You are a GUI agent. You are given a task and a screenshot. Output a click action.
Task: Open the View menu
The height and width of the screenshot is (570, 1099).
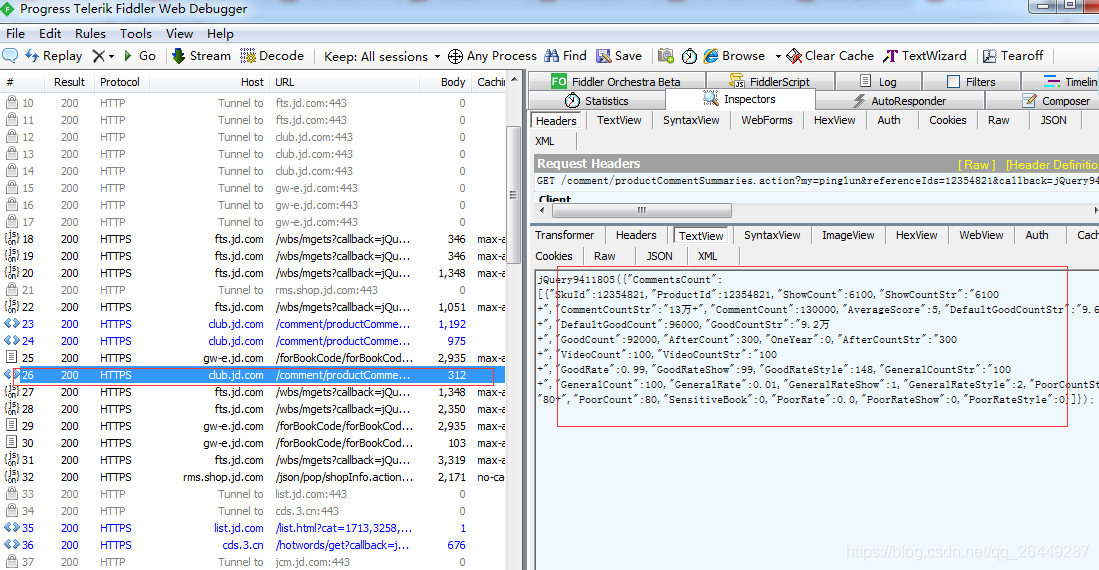tap(179, 34)
